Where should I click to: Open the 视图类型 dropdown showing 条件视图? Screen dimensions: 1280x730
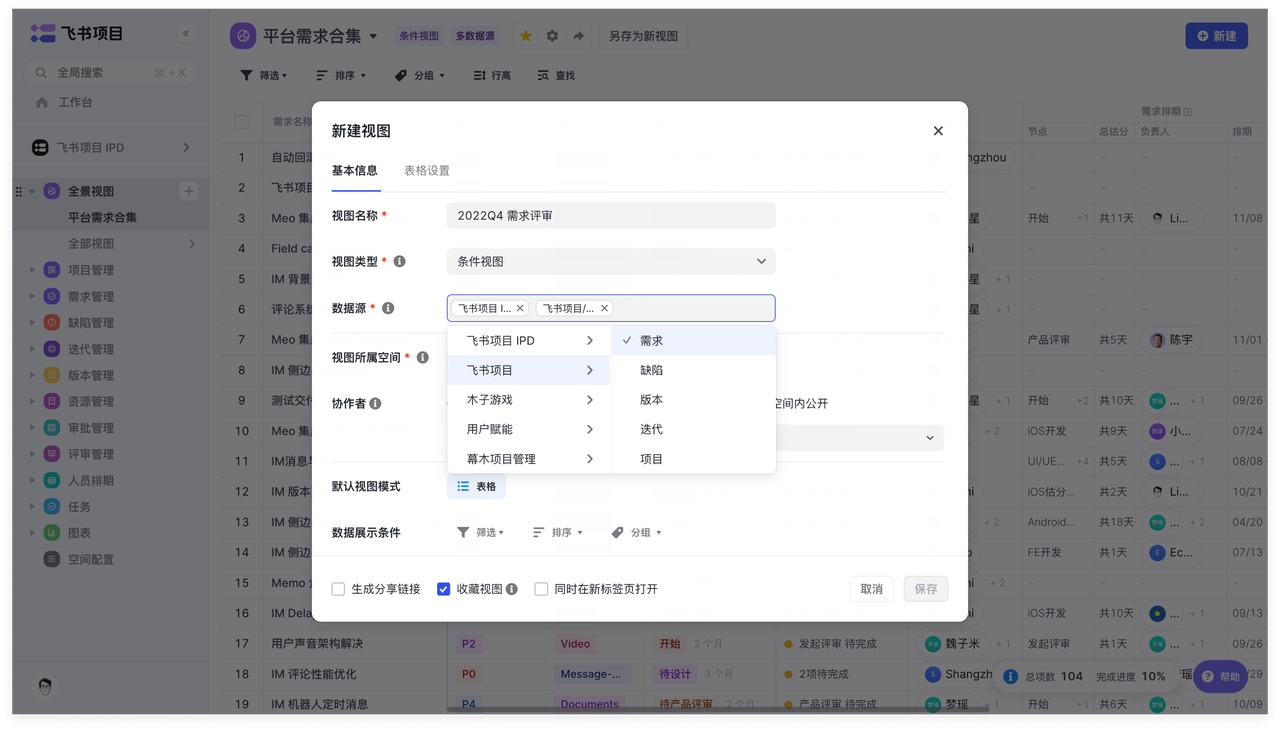click(611, 262)
